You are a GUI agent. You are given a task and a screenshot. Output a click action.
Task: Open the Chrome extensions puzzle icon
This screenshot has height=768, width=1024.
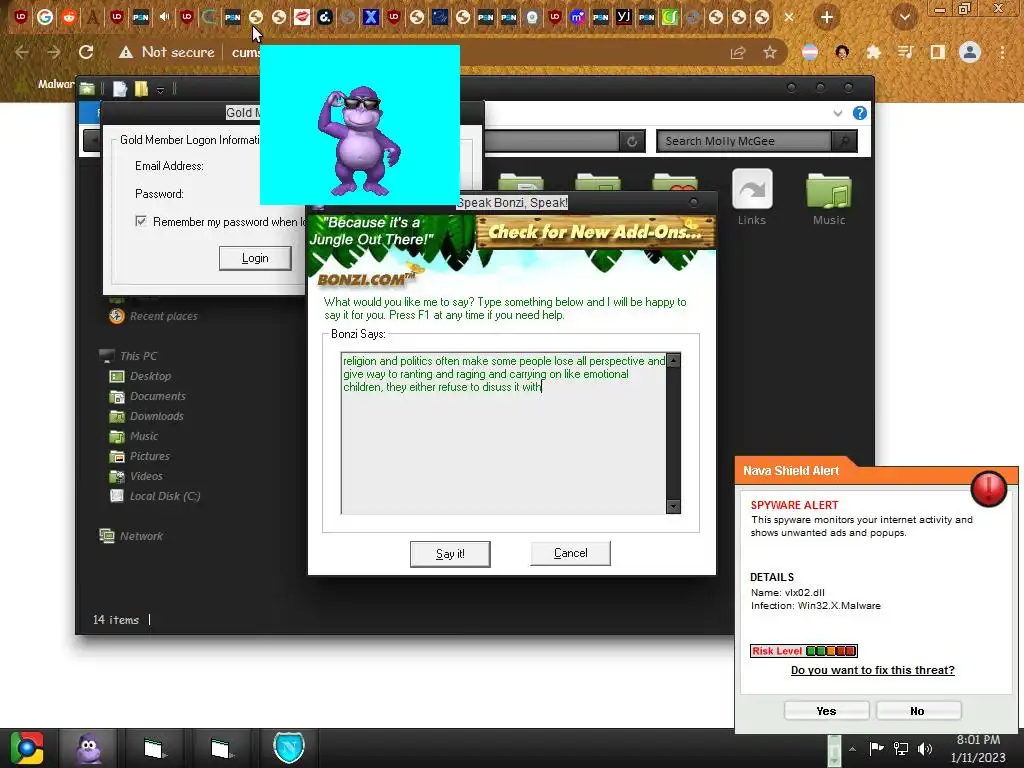(873, 52)
